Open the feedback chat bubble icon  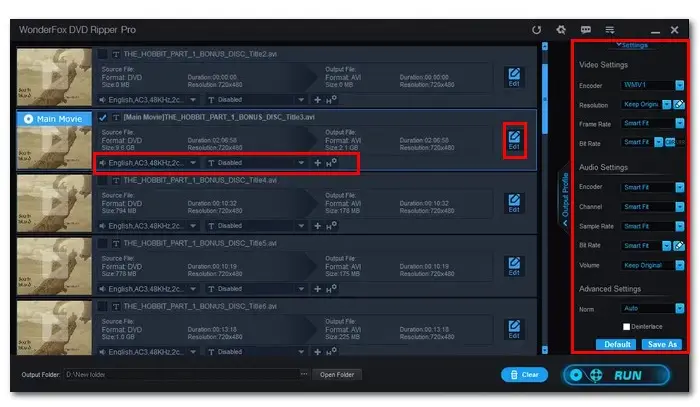pyautogui.click(x=586, y=30)
